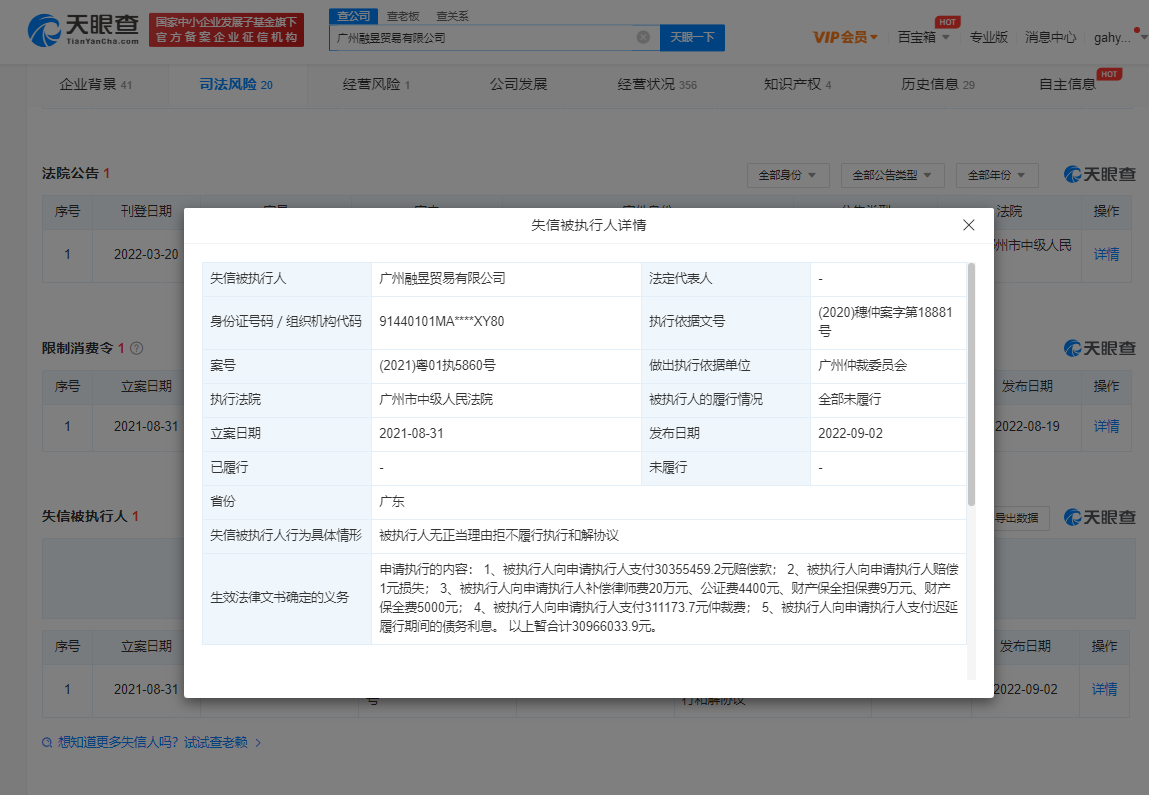Click the 想知道更多失信人吗？试试查老赖 link
The height and width of the screenshot is (795, 1149).
[152, 743]
